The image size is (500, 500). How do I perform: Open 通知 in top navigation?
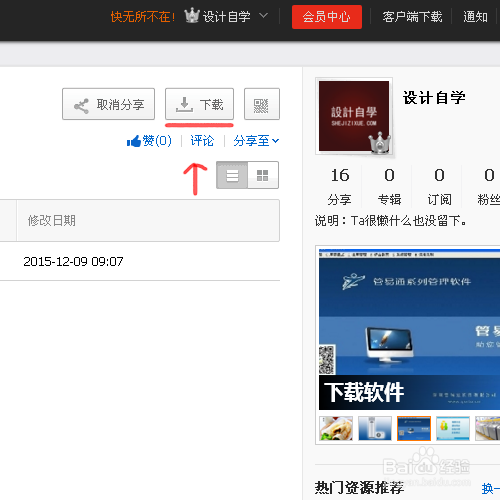(x=475, y=17)
